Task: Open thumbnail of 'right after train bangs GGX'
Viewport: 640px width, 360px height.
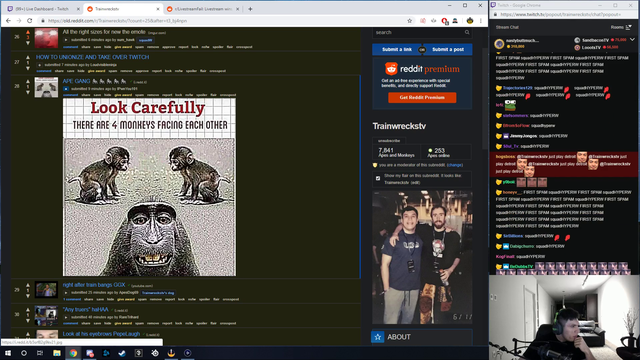Action: [x=46, y=289]
